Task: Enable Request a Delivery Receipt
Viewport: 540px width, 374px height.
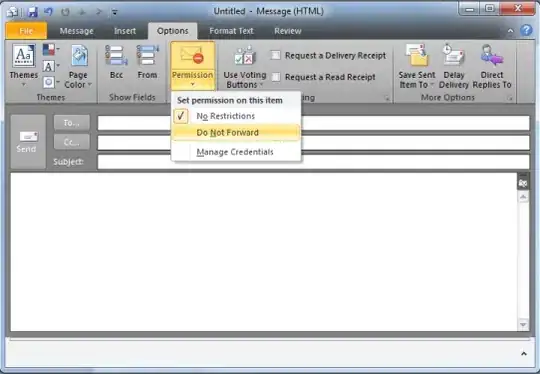Action: 329,55
